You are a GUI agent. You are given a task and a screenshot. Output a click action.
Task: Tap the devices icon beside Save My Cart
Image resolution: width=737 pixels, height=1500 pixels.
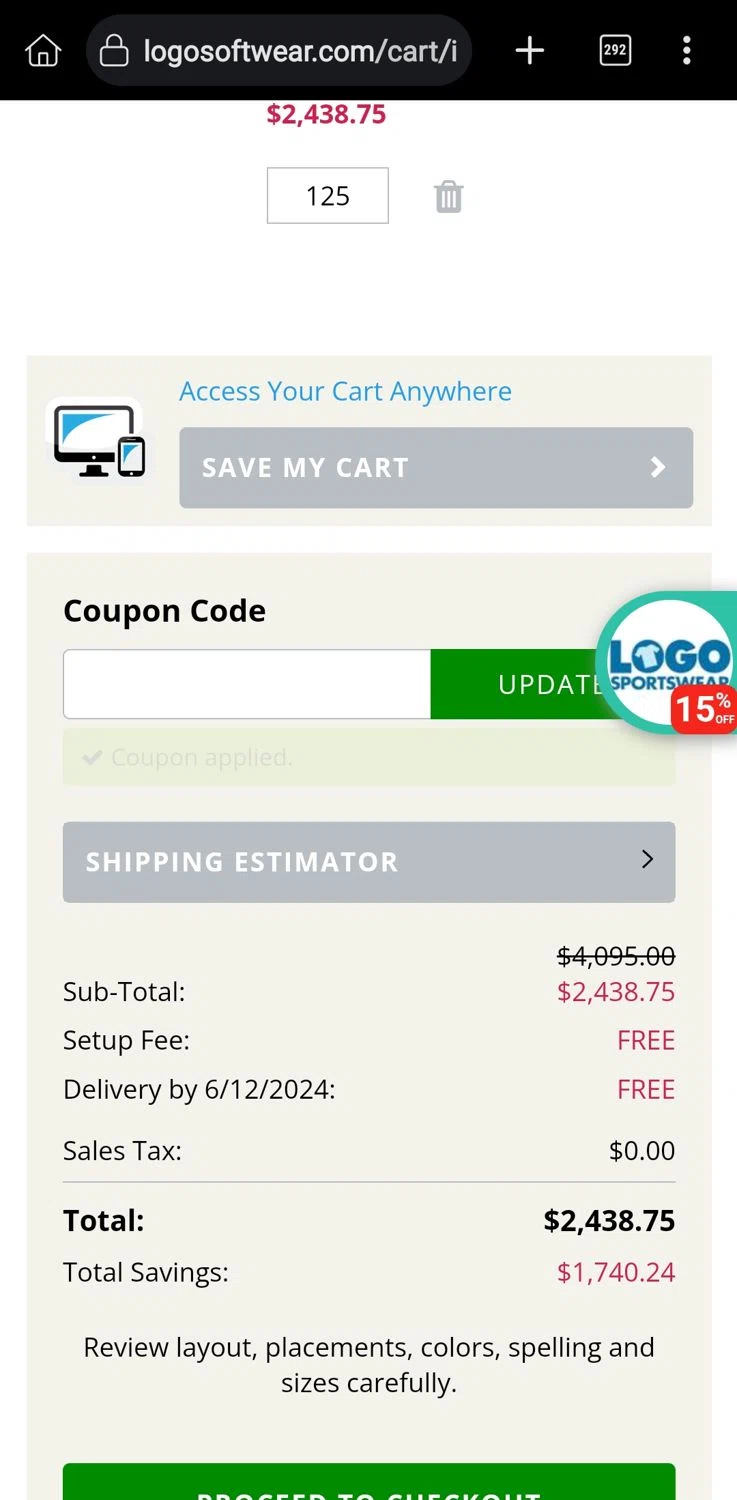[x=99, y=441]
